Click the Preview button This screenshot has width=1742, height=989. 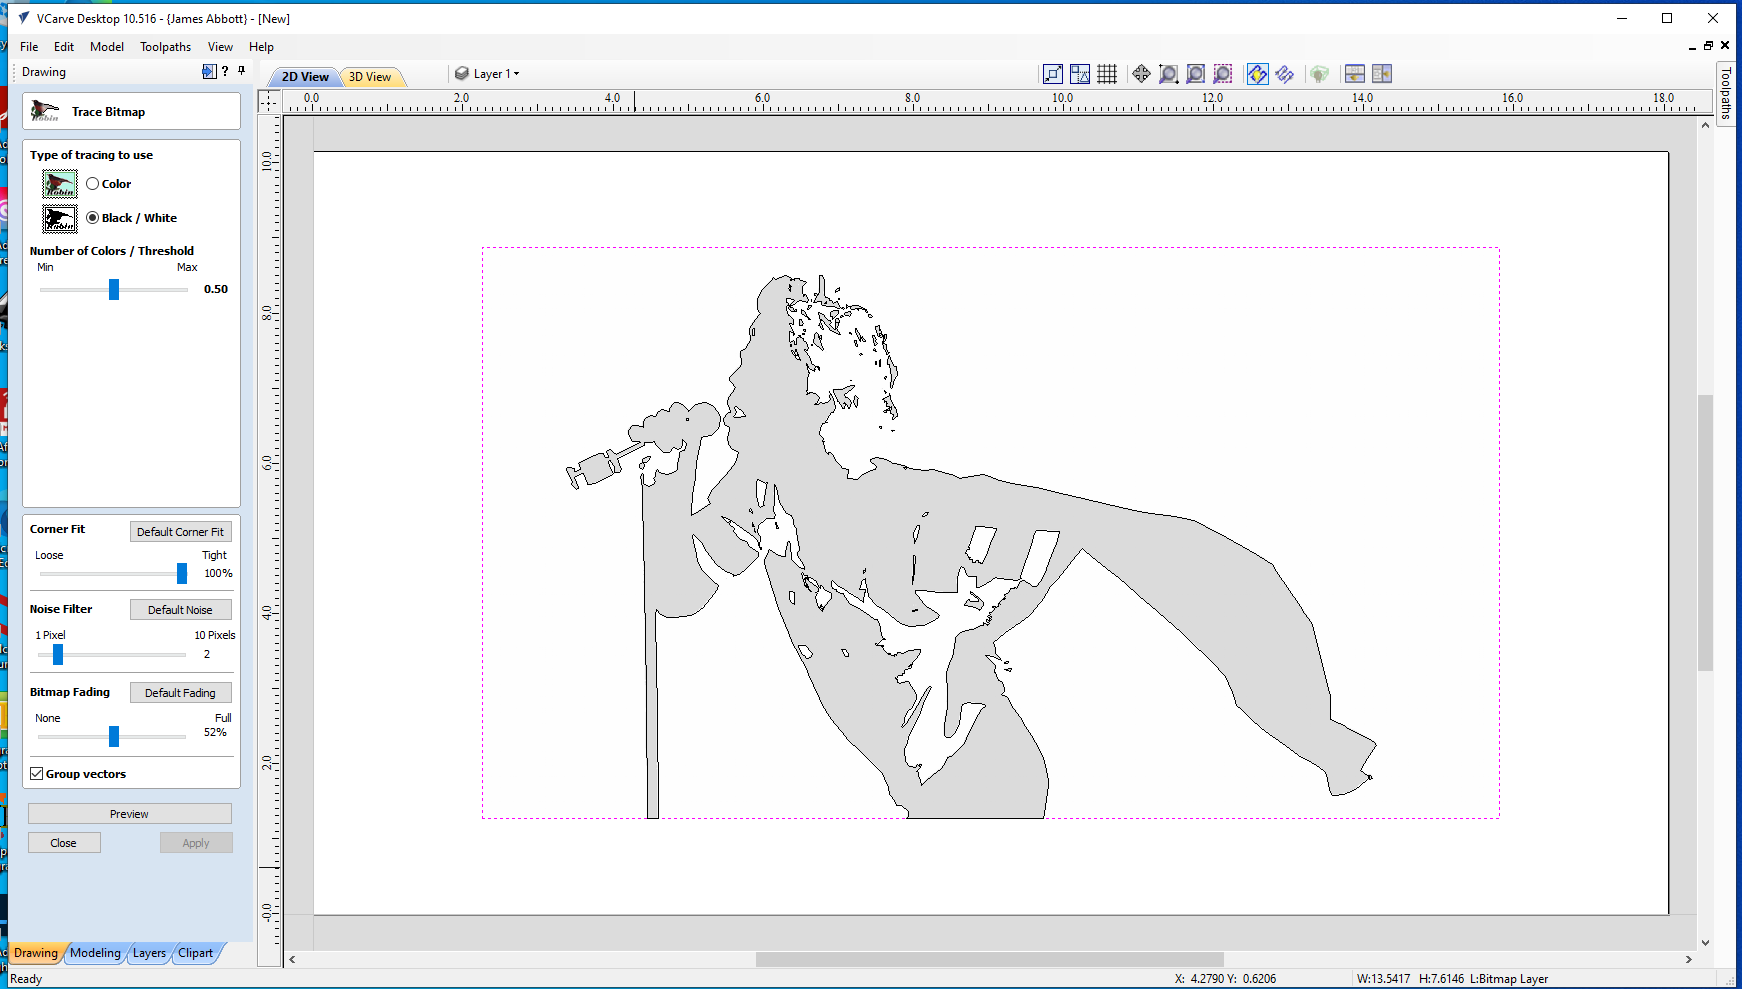tap(129, 814)
